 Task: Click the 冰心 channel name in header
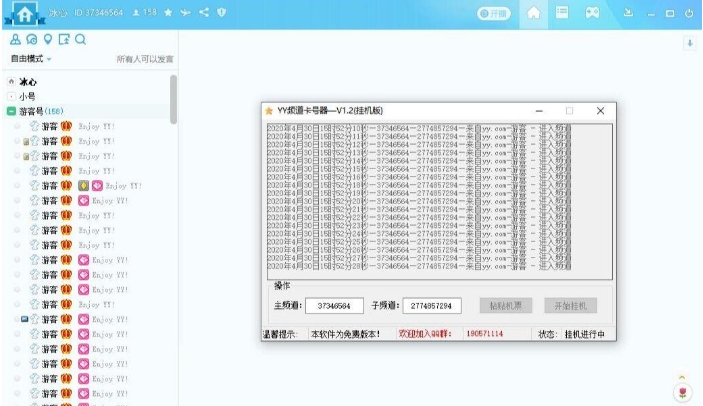(57, 13)
